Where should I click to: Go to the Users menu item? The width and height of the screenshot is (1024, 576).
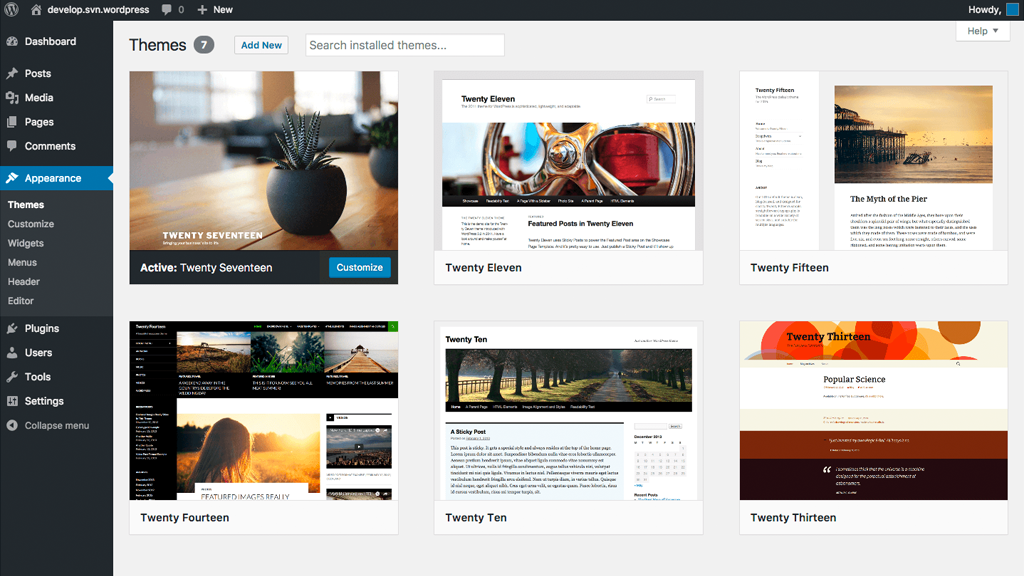[x=38, y=353]
